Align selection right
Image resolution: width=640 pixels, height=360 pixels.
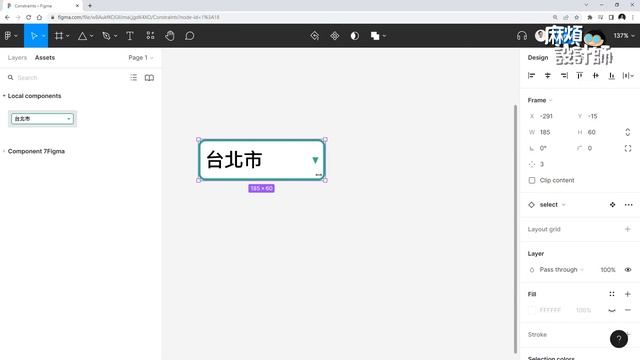pyautogui.click(x=564, y=76)
